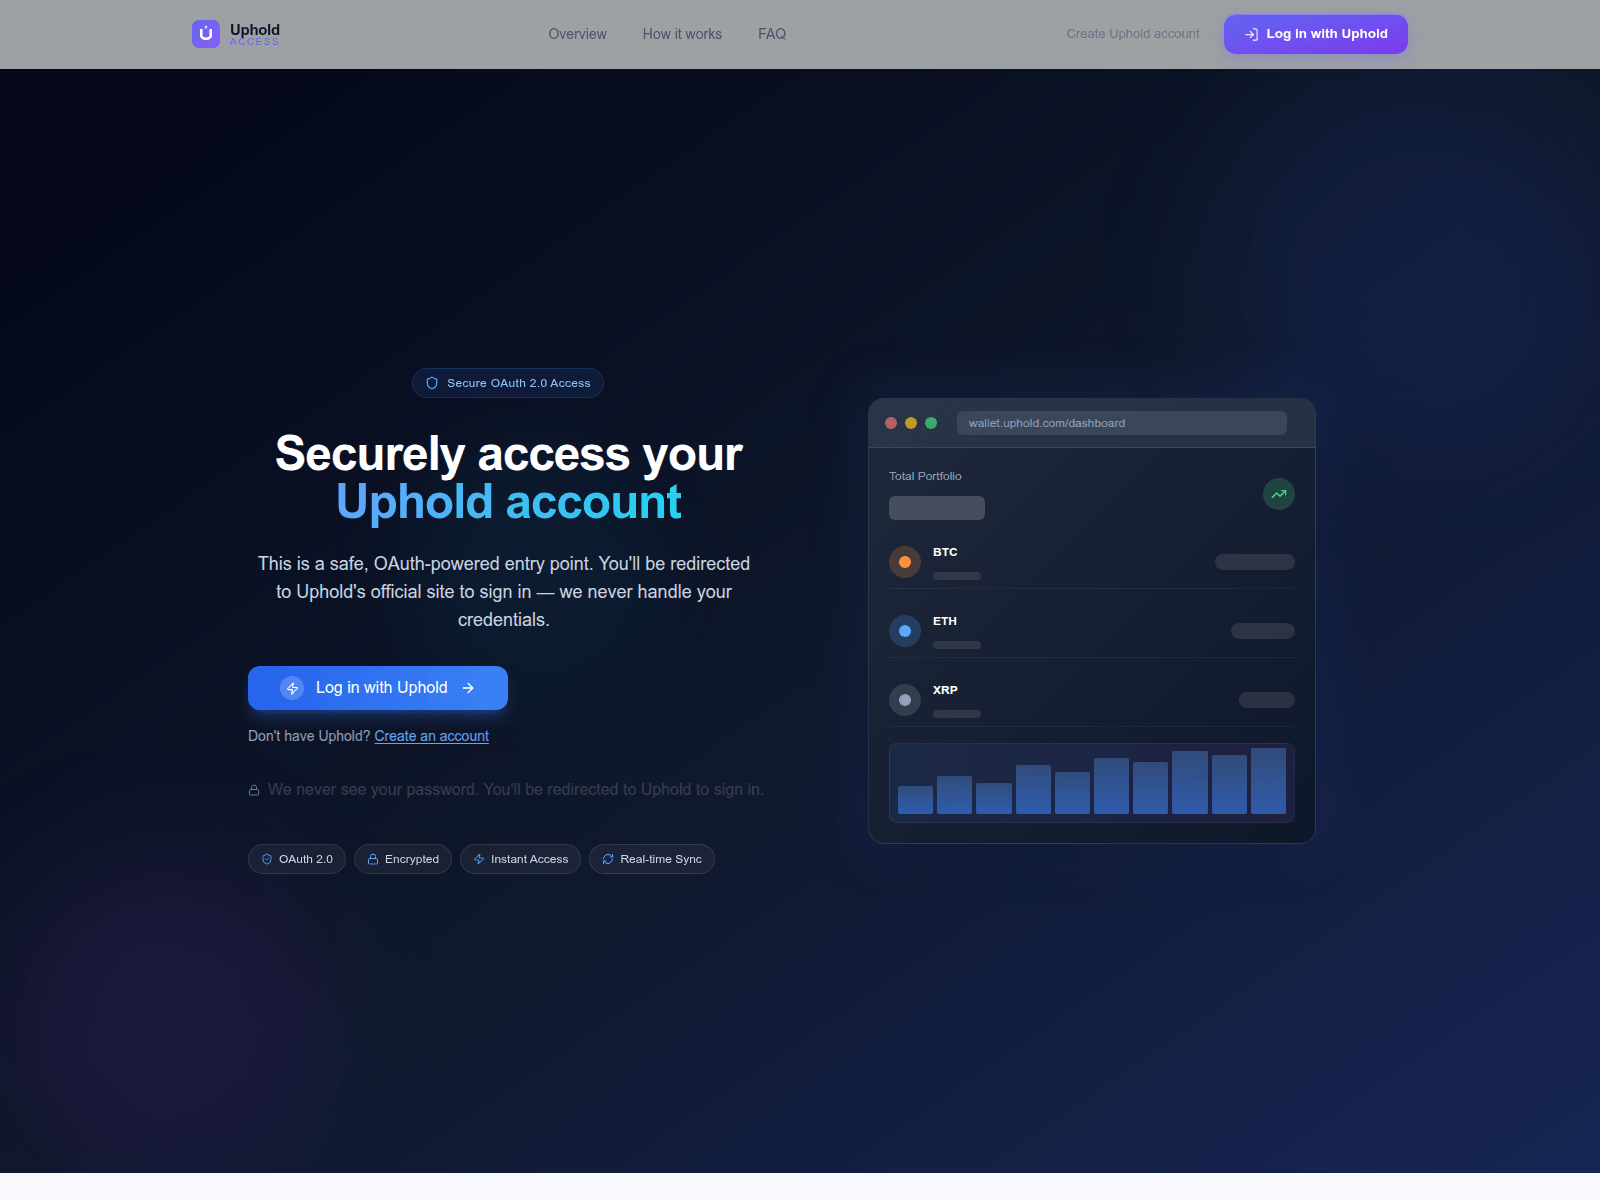Click the padlock icon beside password notice
Viewport: 1600px width, 1200px height.
[x=254, y=790]
